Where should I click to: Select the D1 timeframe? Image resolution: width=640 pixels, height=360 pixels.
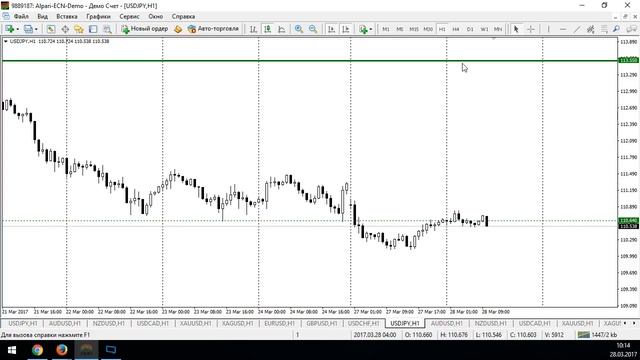click(470, 29)
